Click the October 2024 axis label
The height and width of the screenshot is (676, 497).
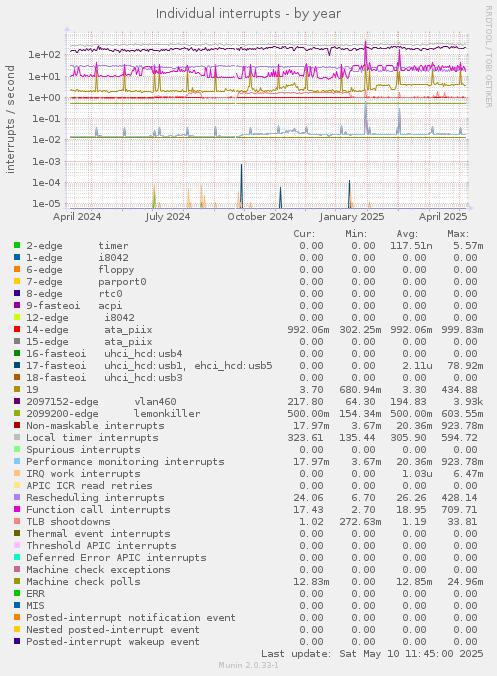coord(260,216)
